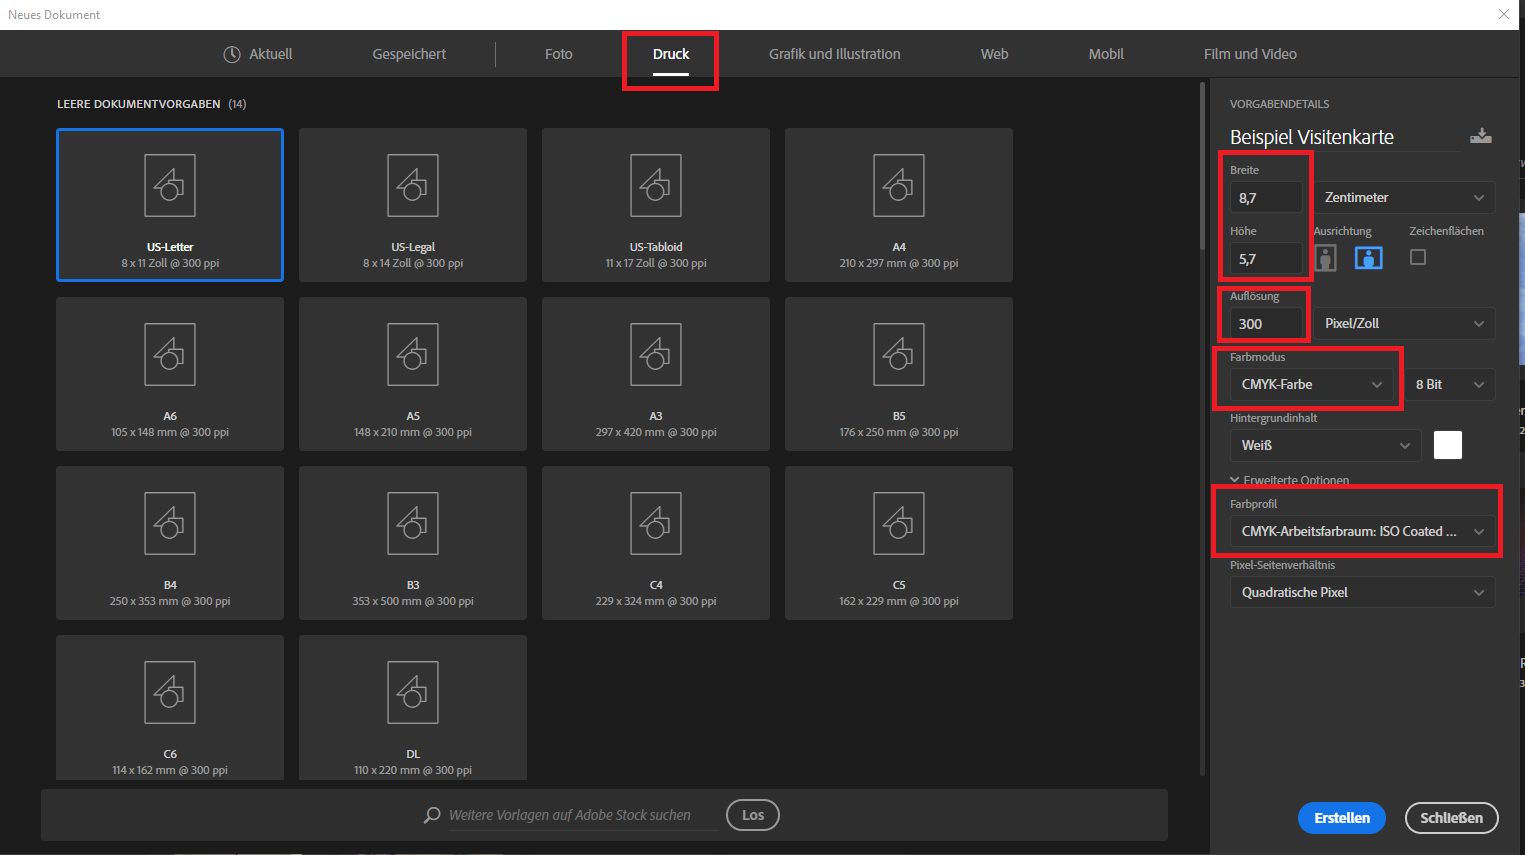Select the 8 Bit depth dropdown
The image size is (1525, 855).
click(x=1449, y=384)
